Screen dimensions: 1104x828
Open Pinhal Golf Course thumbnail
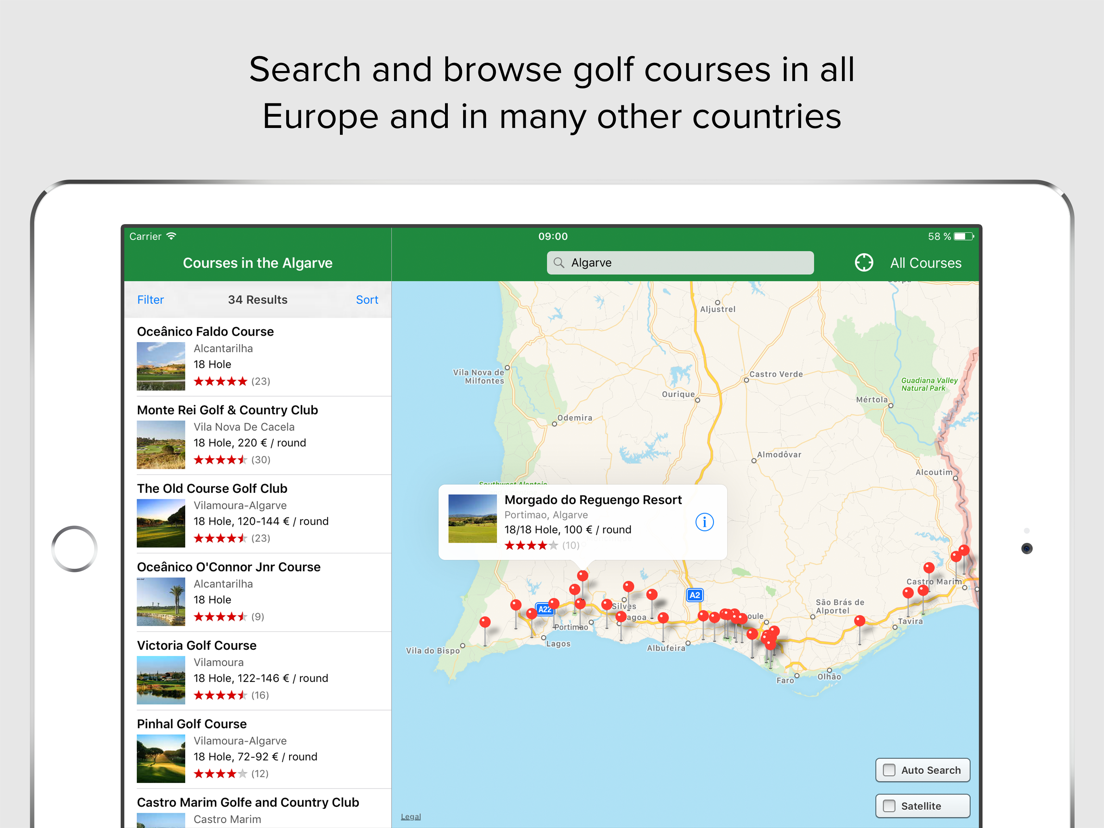point(161,758)
